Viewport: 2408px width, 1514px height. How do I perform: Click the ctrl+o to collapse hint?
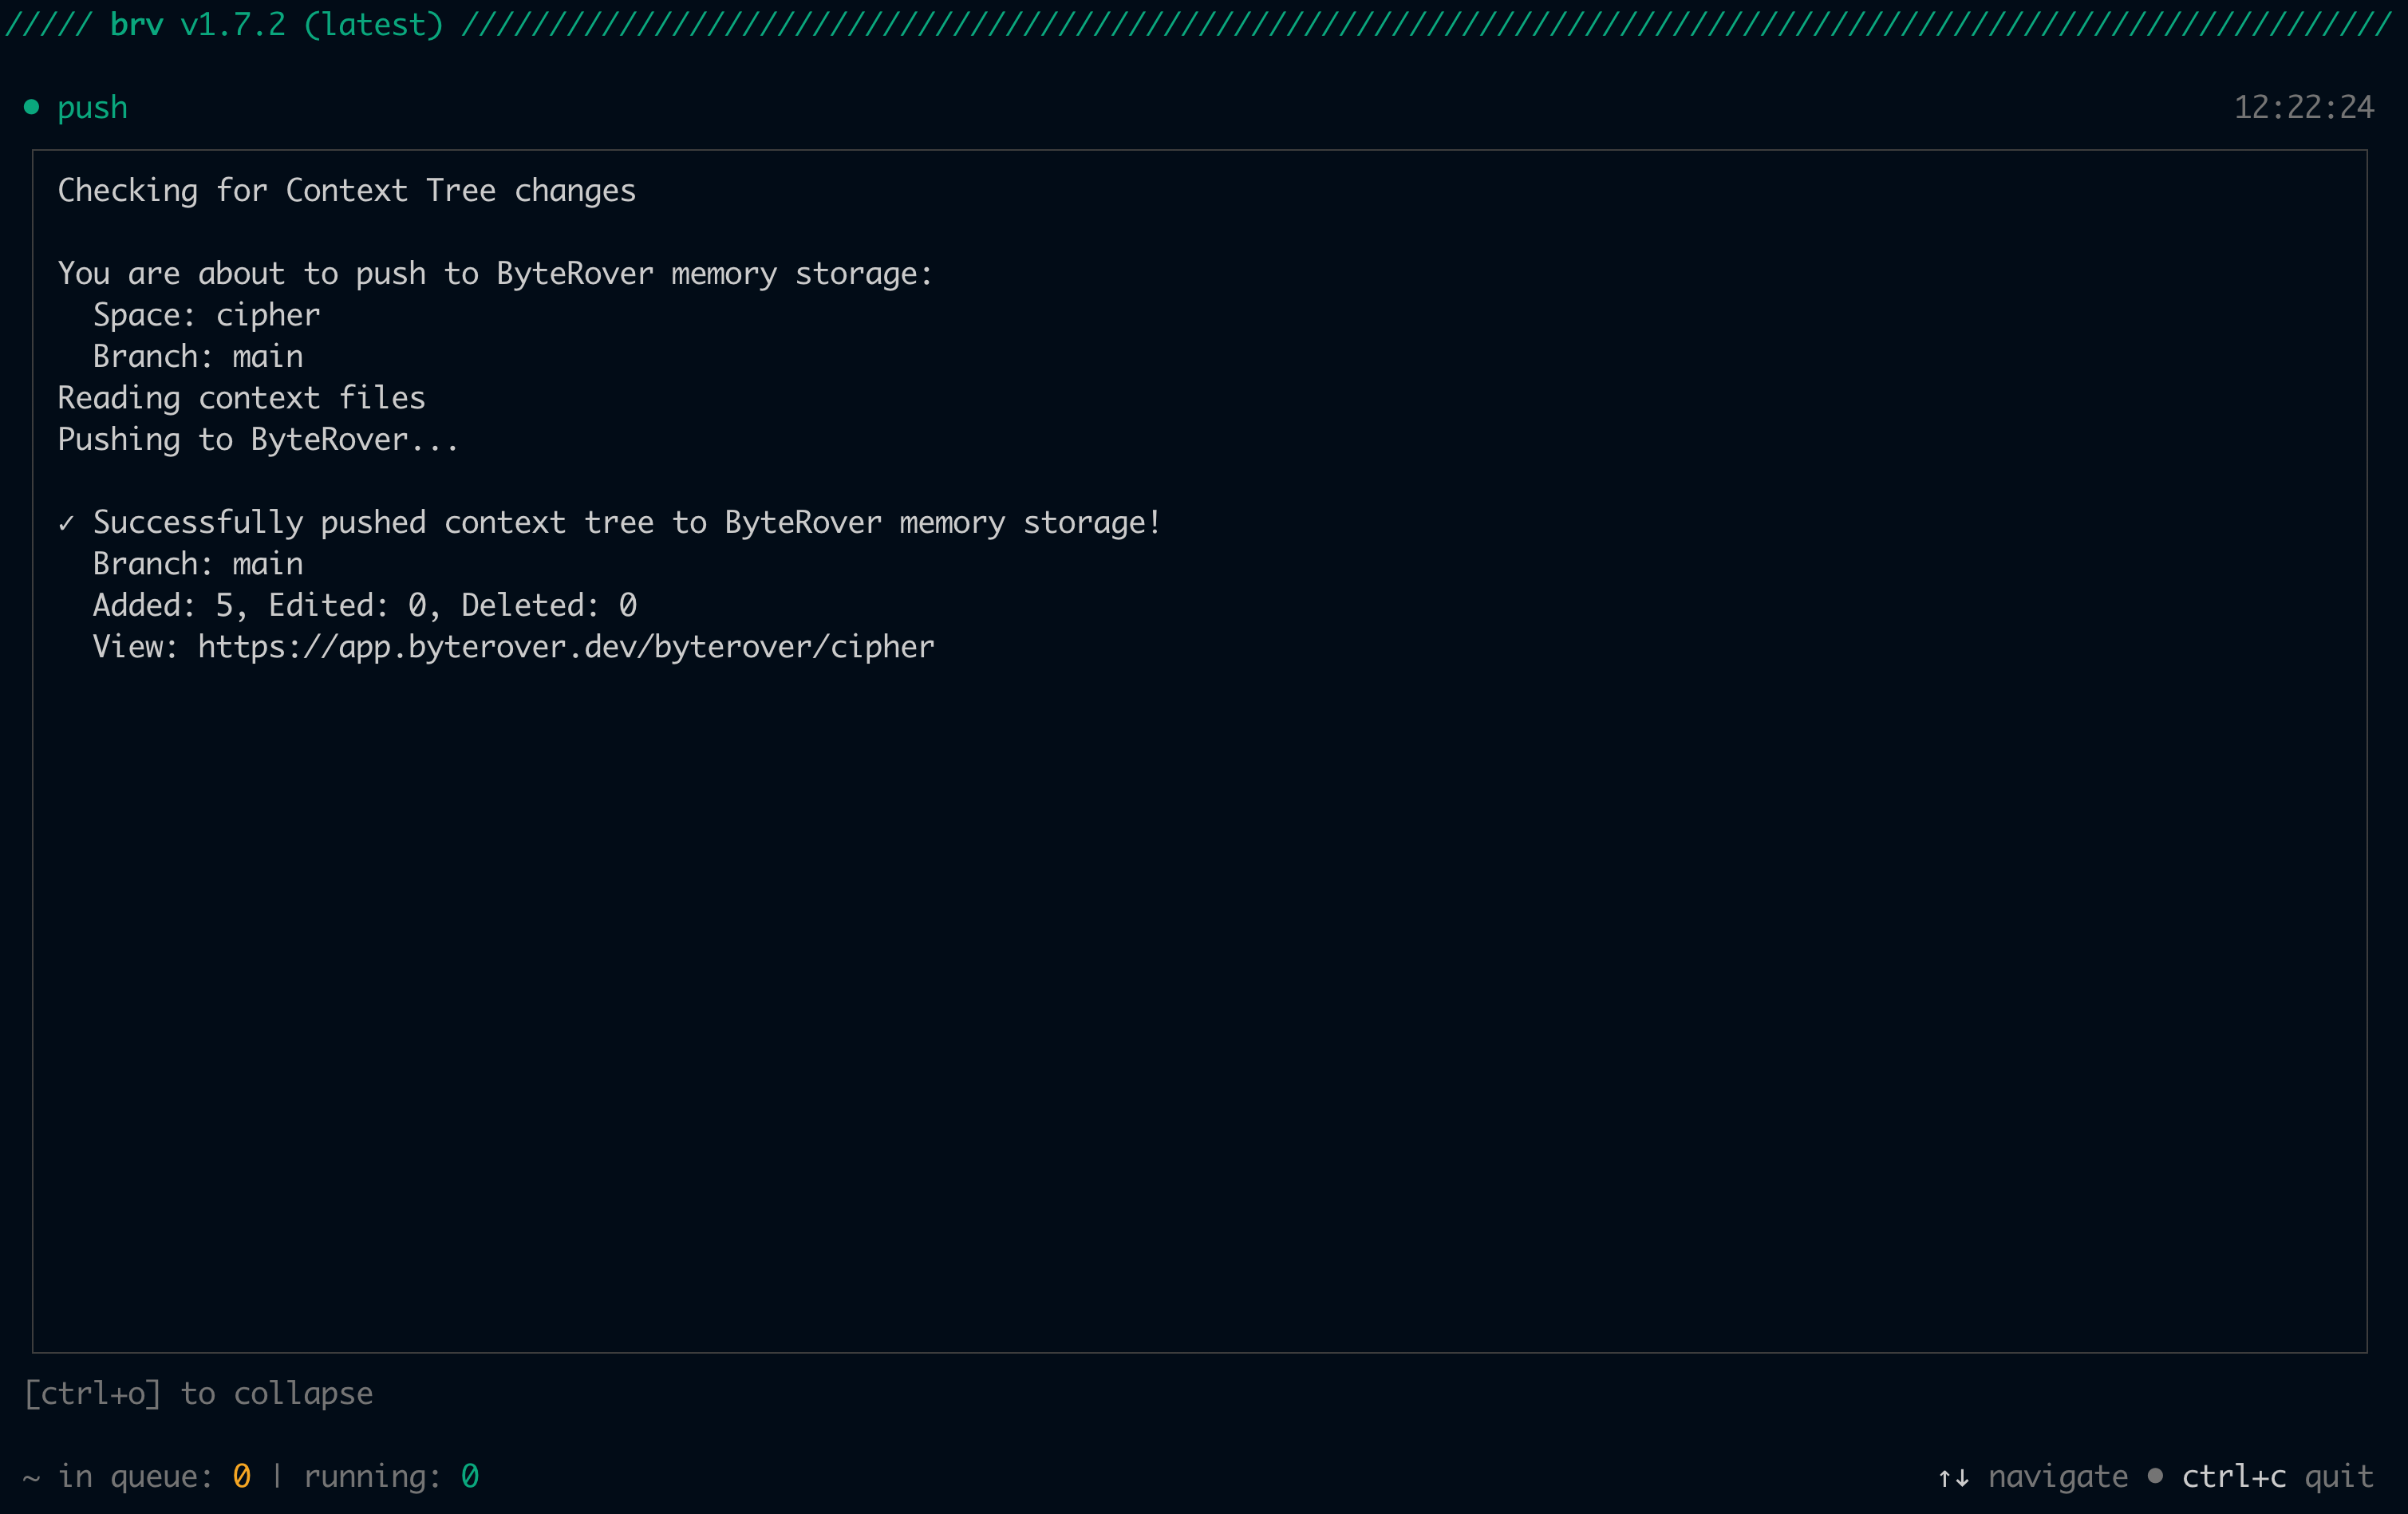click(198, 1393)
